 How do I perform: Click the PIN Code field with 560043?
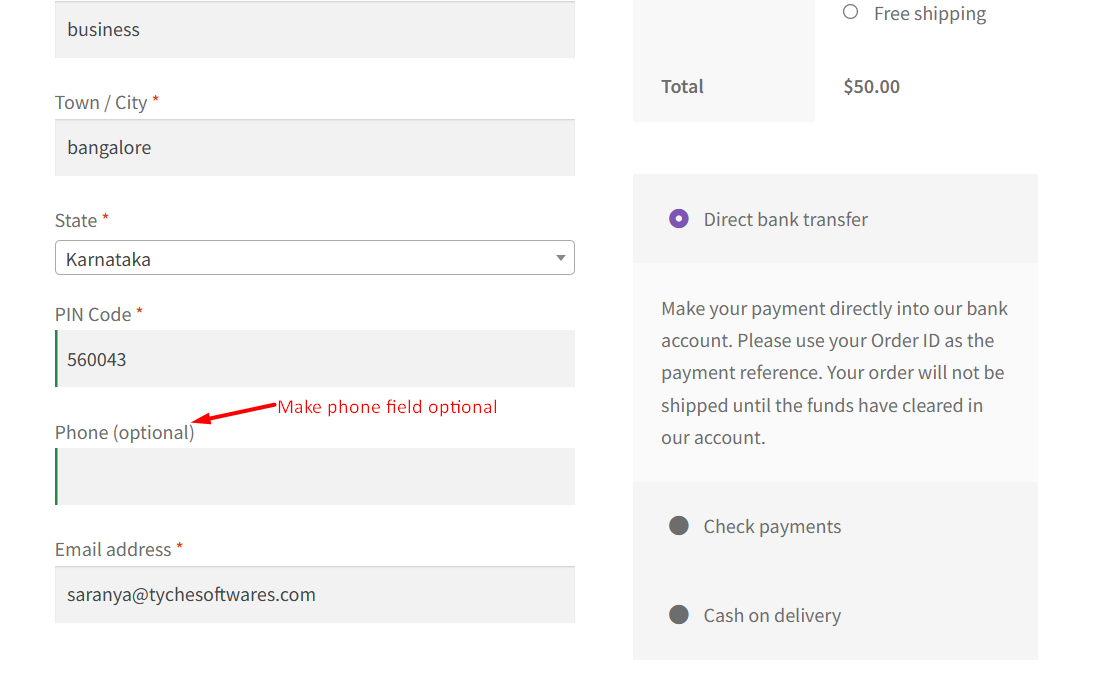tap(314, 359)
